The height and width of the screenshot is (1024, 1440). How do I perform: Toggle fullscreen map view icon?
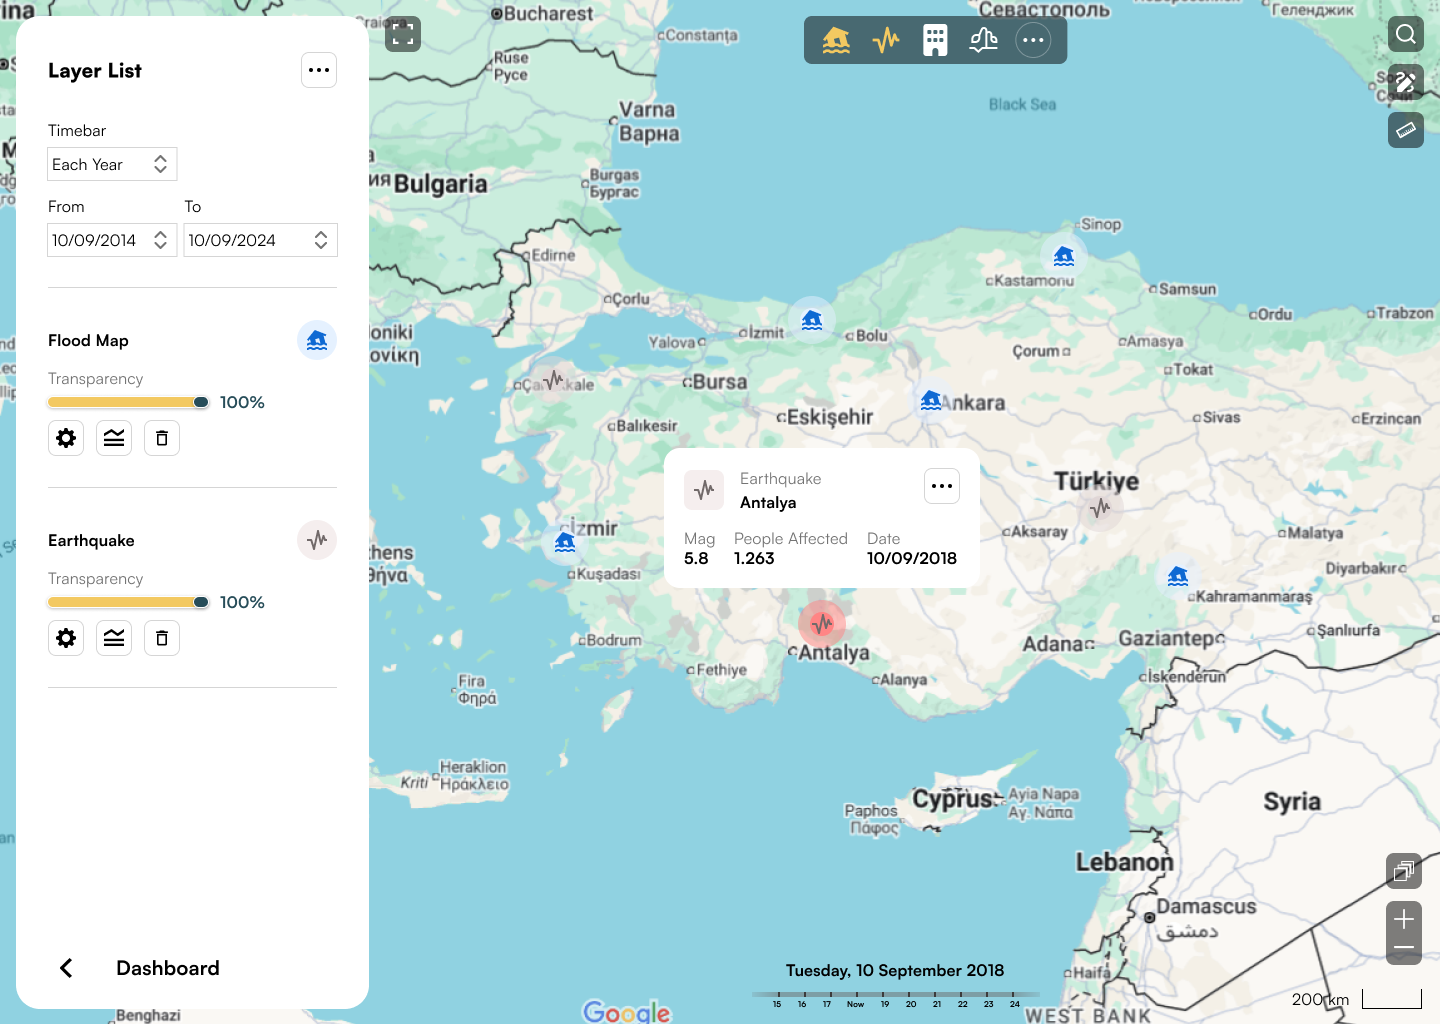(x=403, y=34)
